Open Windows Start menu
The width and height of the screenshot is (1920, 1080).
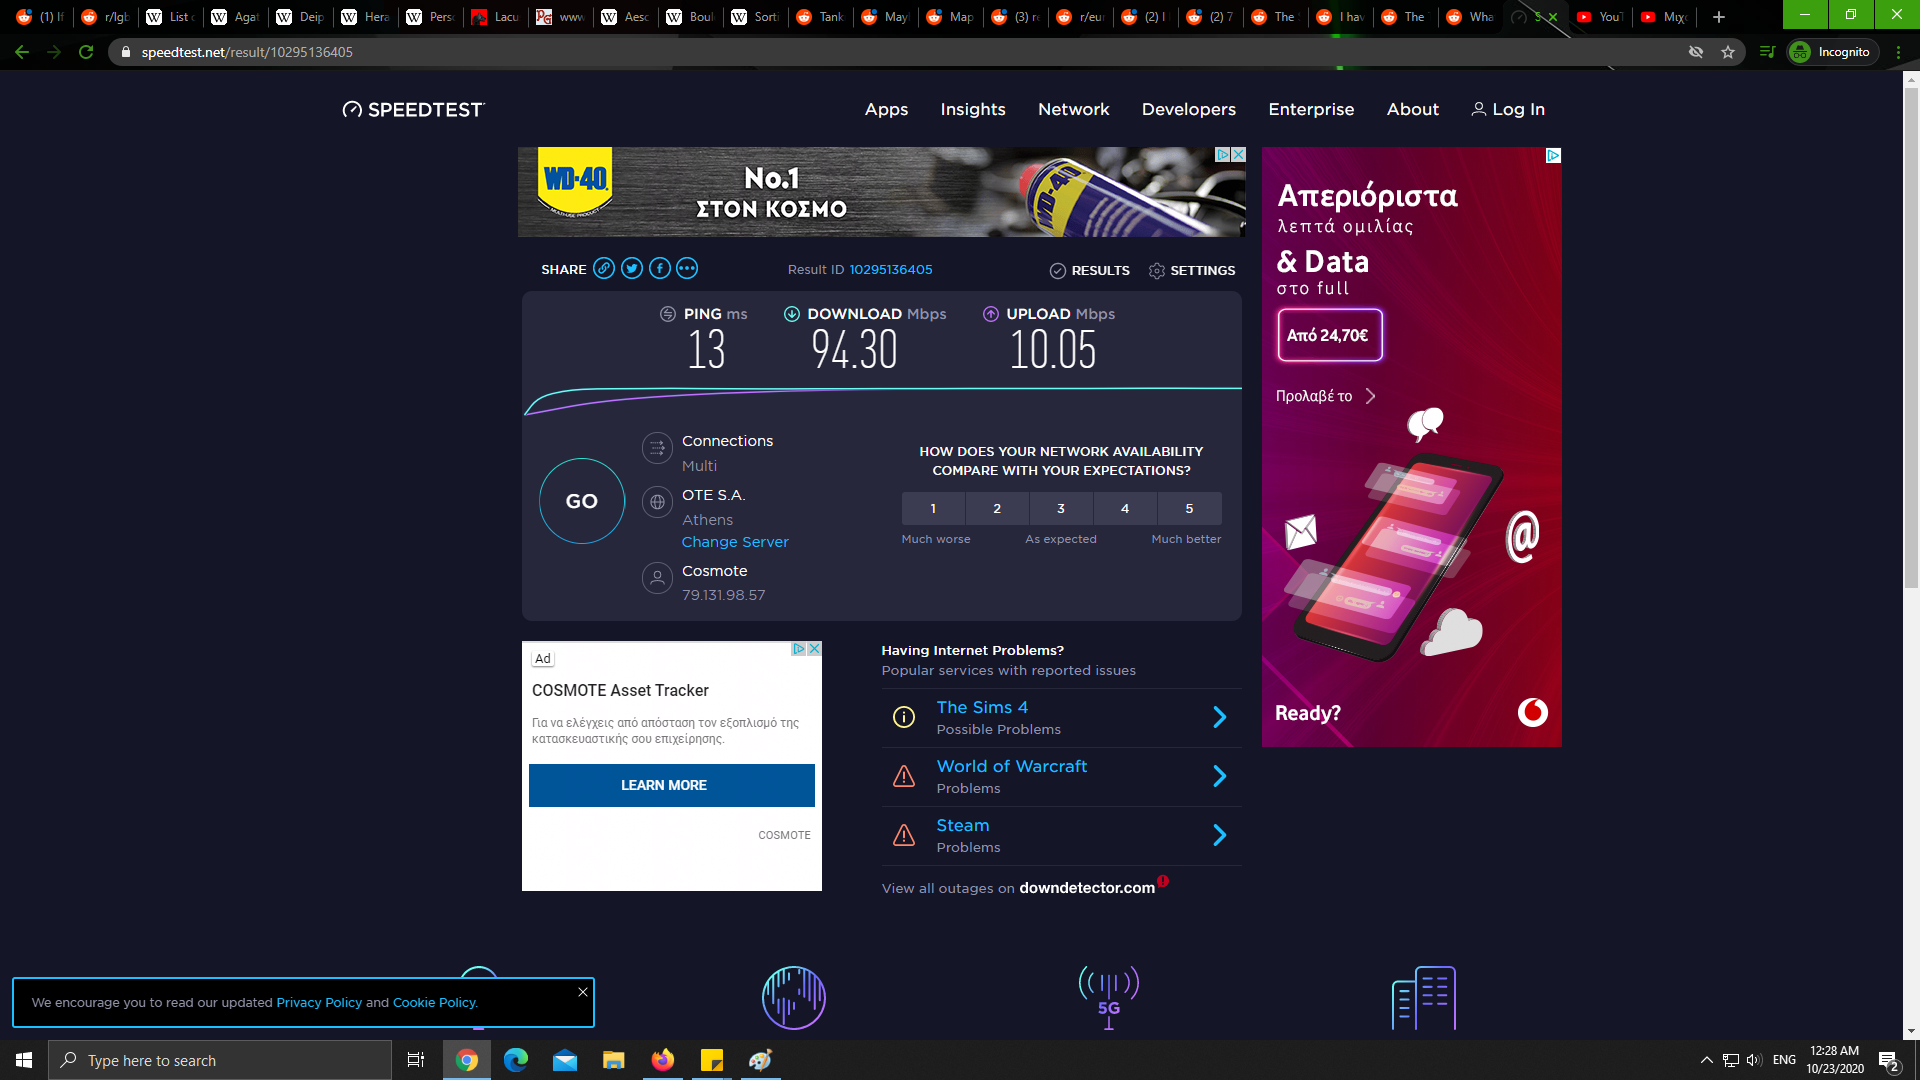pos(24,1060)
